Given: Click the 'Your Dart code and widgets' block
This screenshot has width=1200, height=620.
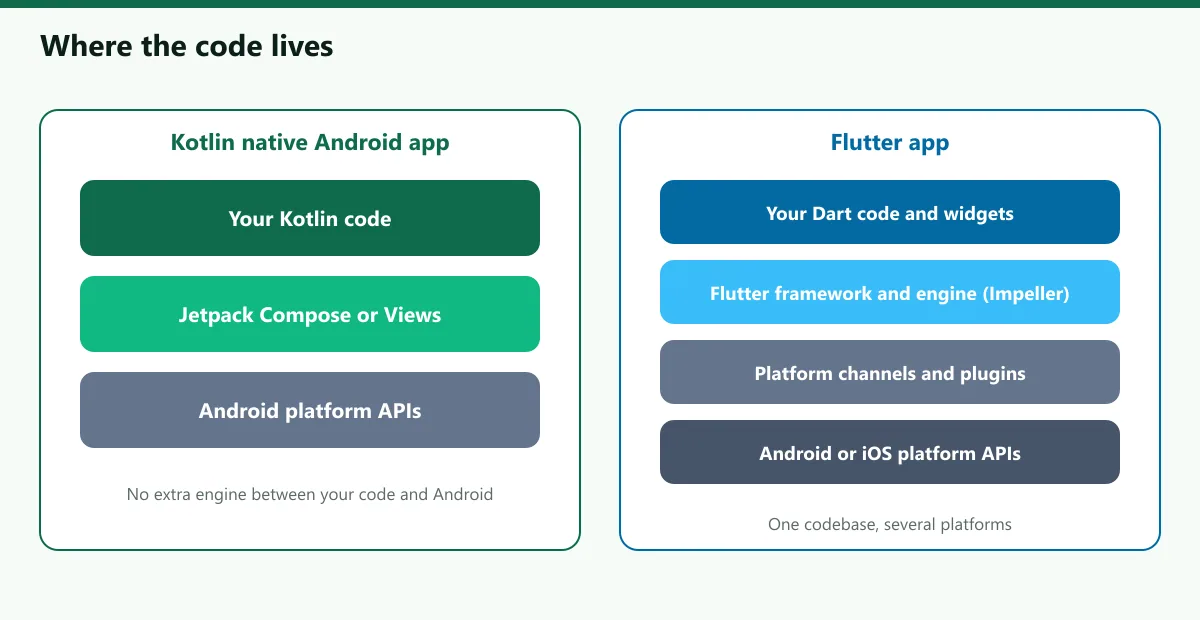Looking at the screenshot, I should (890, 212).
